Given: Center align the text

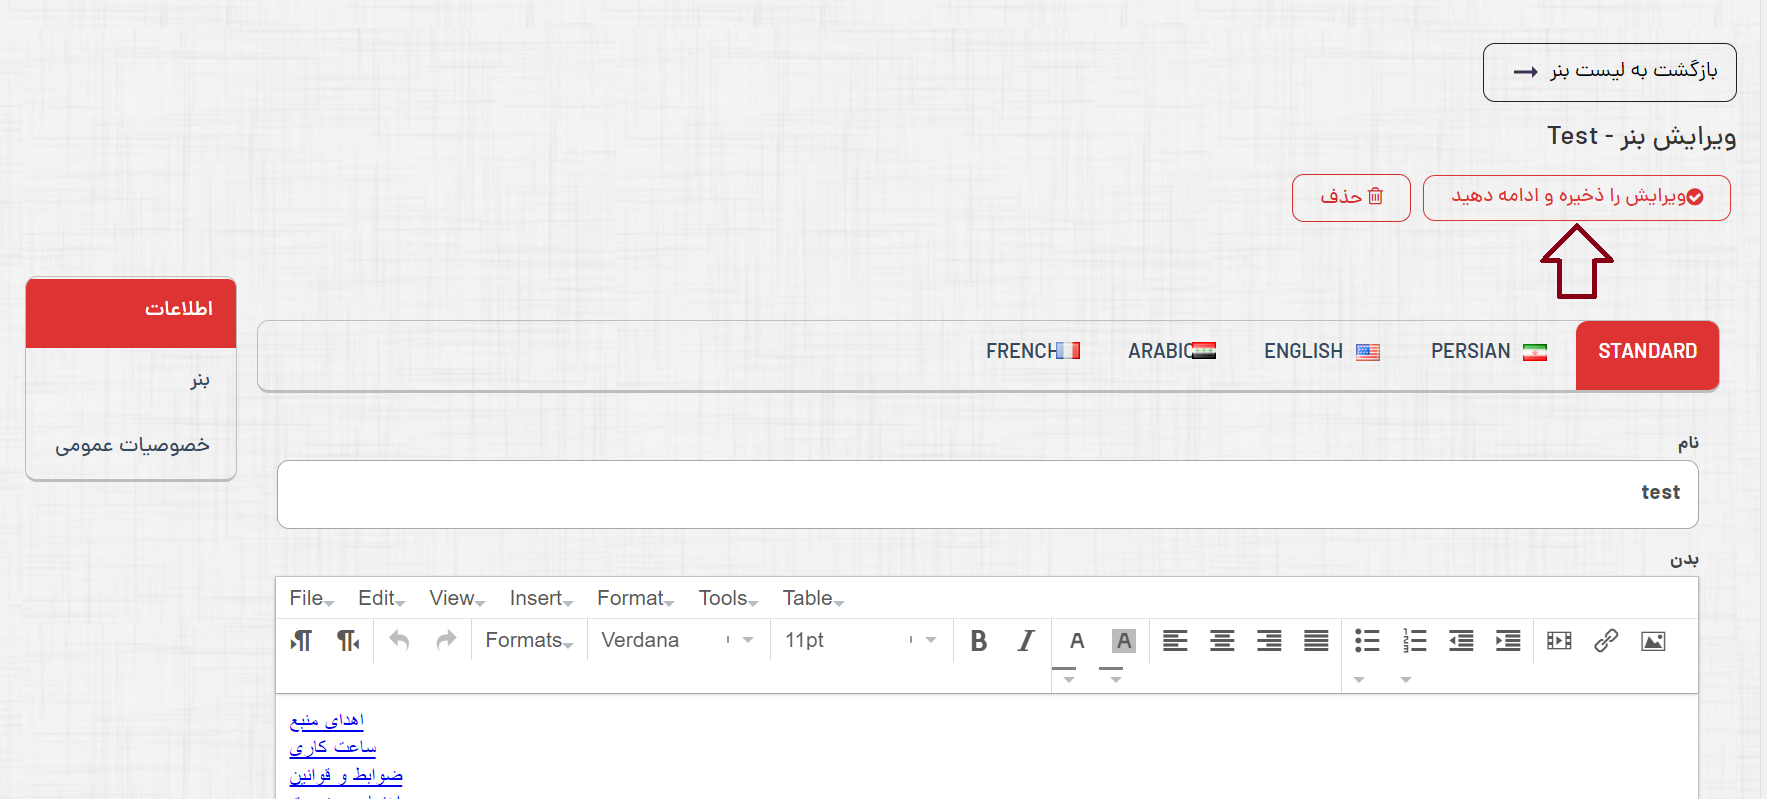Looking at the screenshot, I should click(1222, 641).
